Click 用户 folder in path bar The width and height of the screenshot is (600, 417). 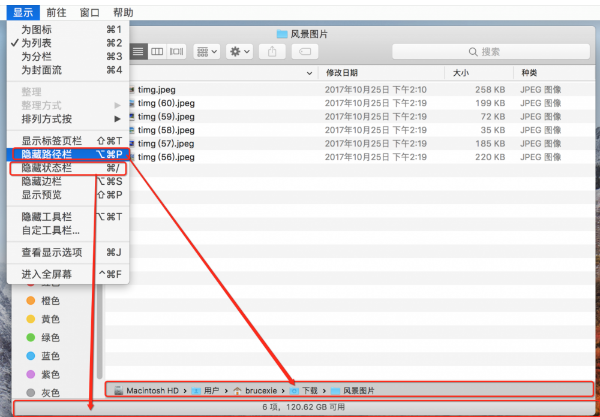(x=206, y=391)
